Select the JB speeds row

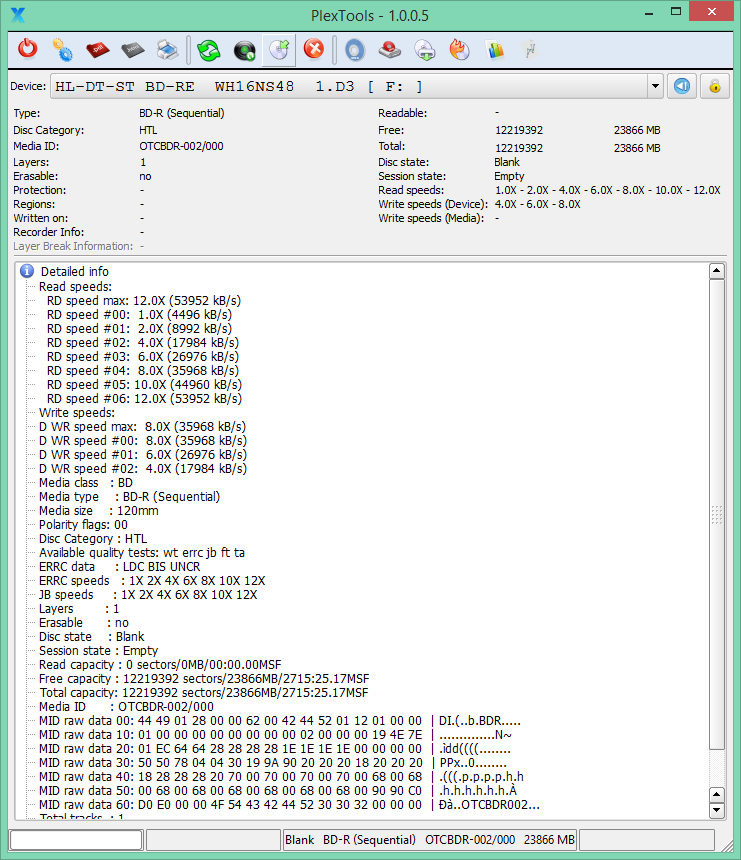click(x=148, y=595)
